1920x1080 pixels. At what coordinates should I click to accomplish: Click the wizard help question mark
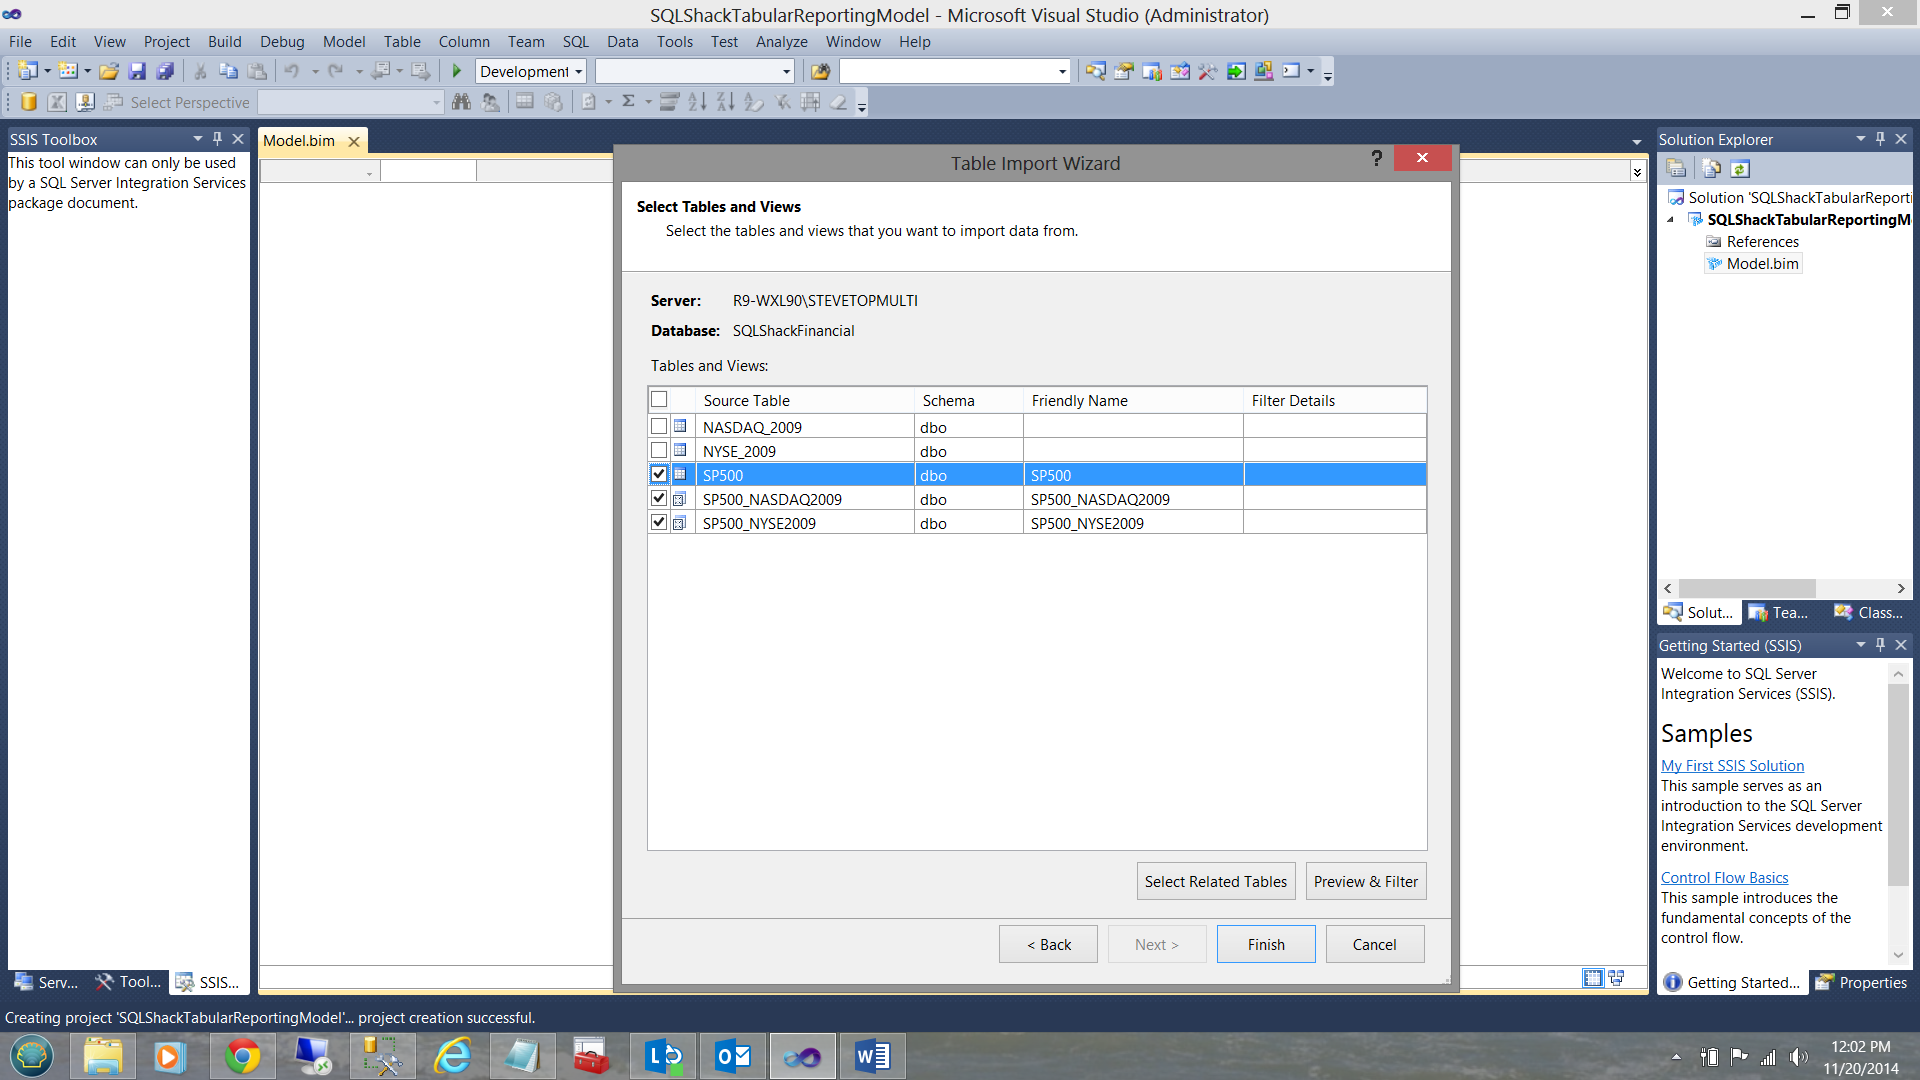tap(1376, 158)
